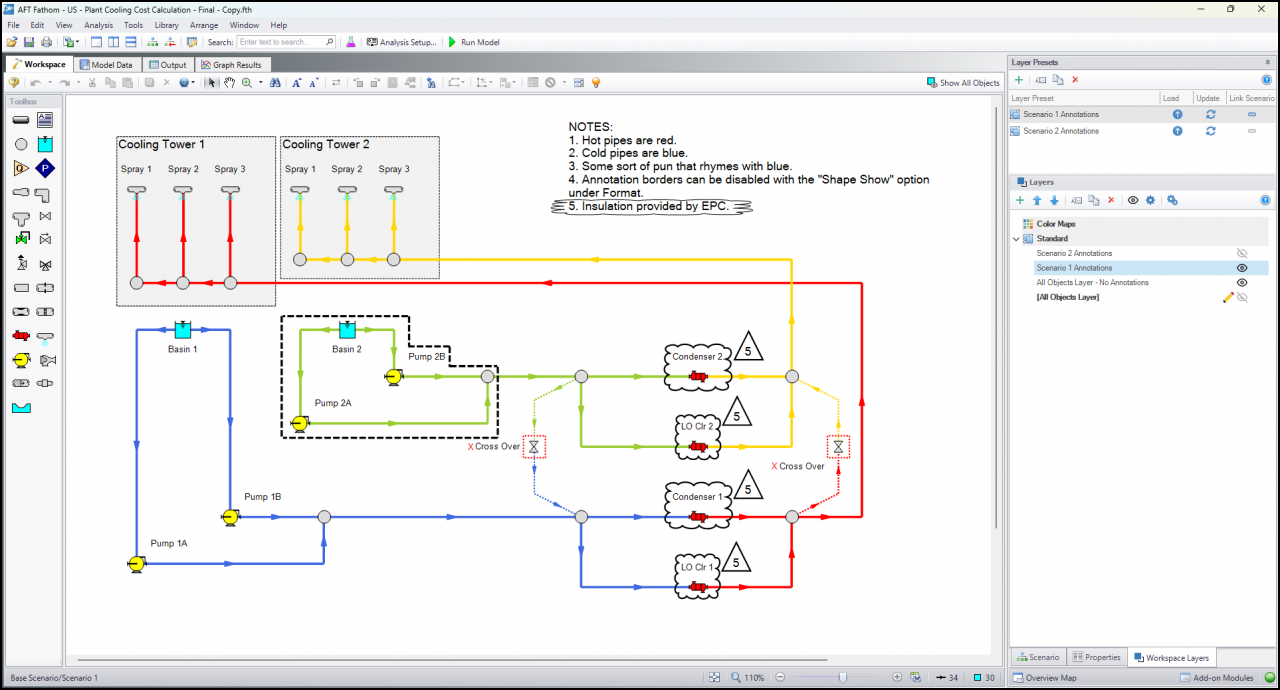Add a new layer preset with plus icon
This screenshot has height=690, width=1280.
click(1019, 80)
